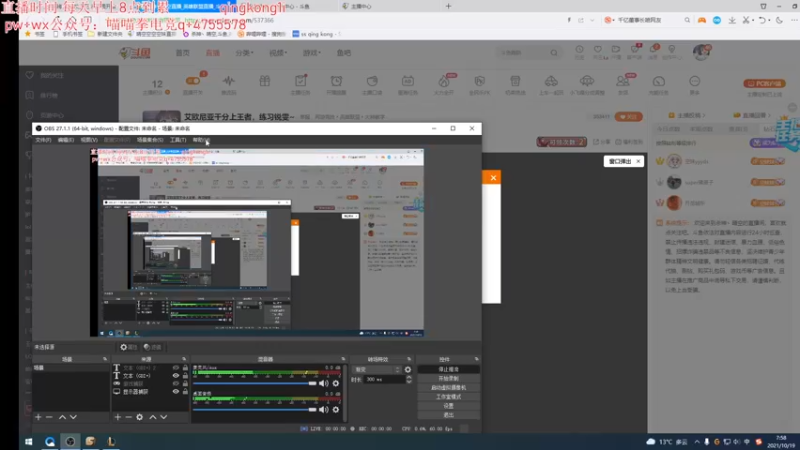Click the Start Recording button
Viewport: 800px width, 450px height.
coord(448,379)
